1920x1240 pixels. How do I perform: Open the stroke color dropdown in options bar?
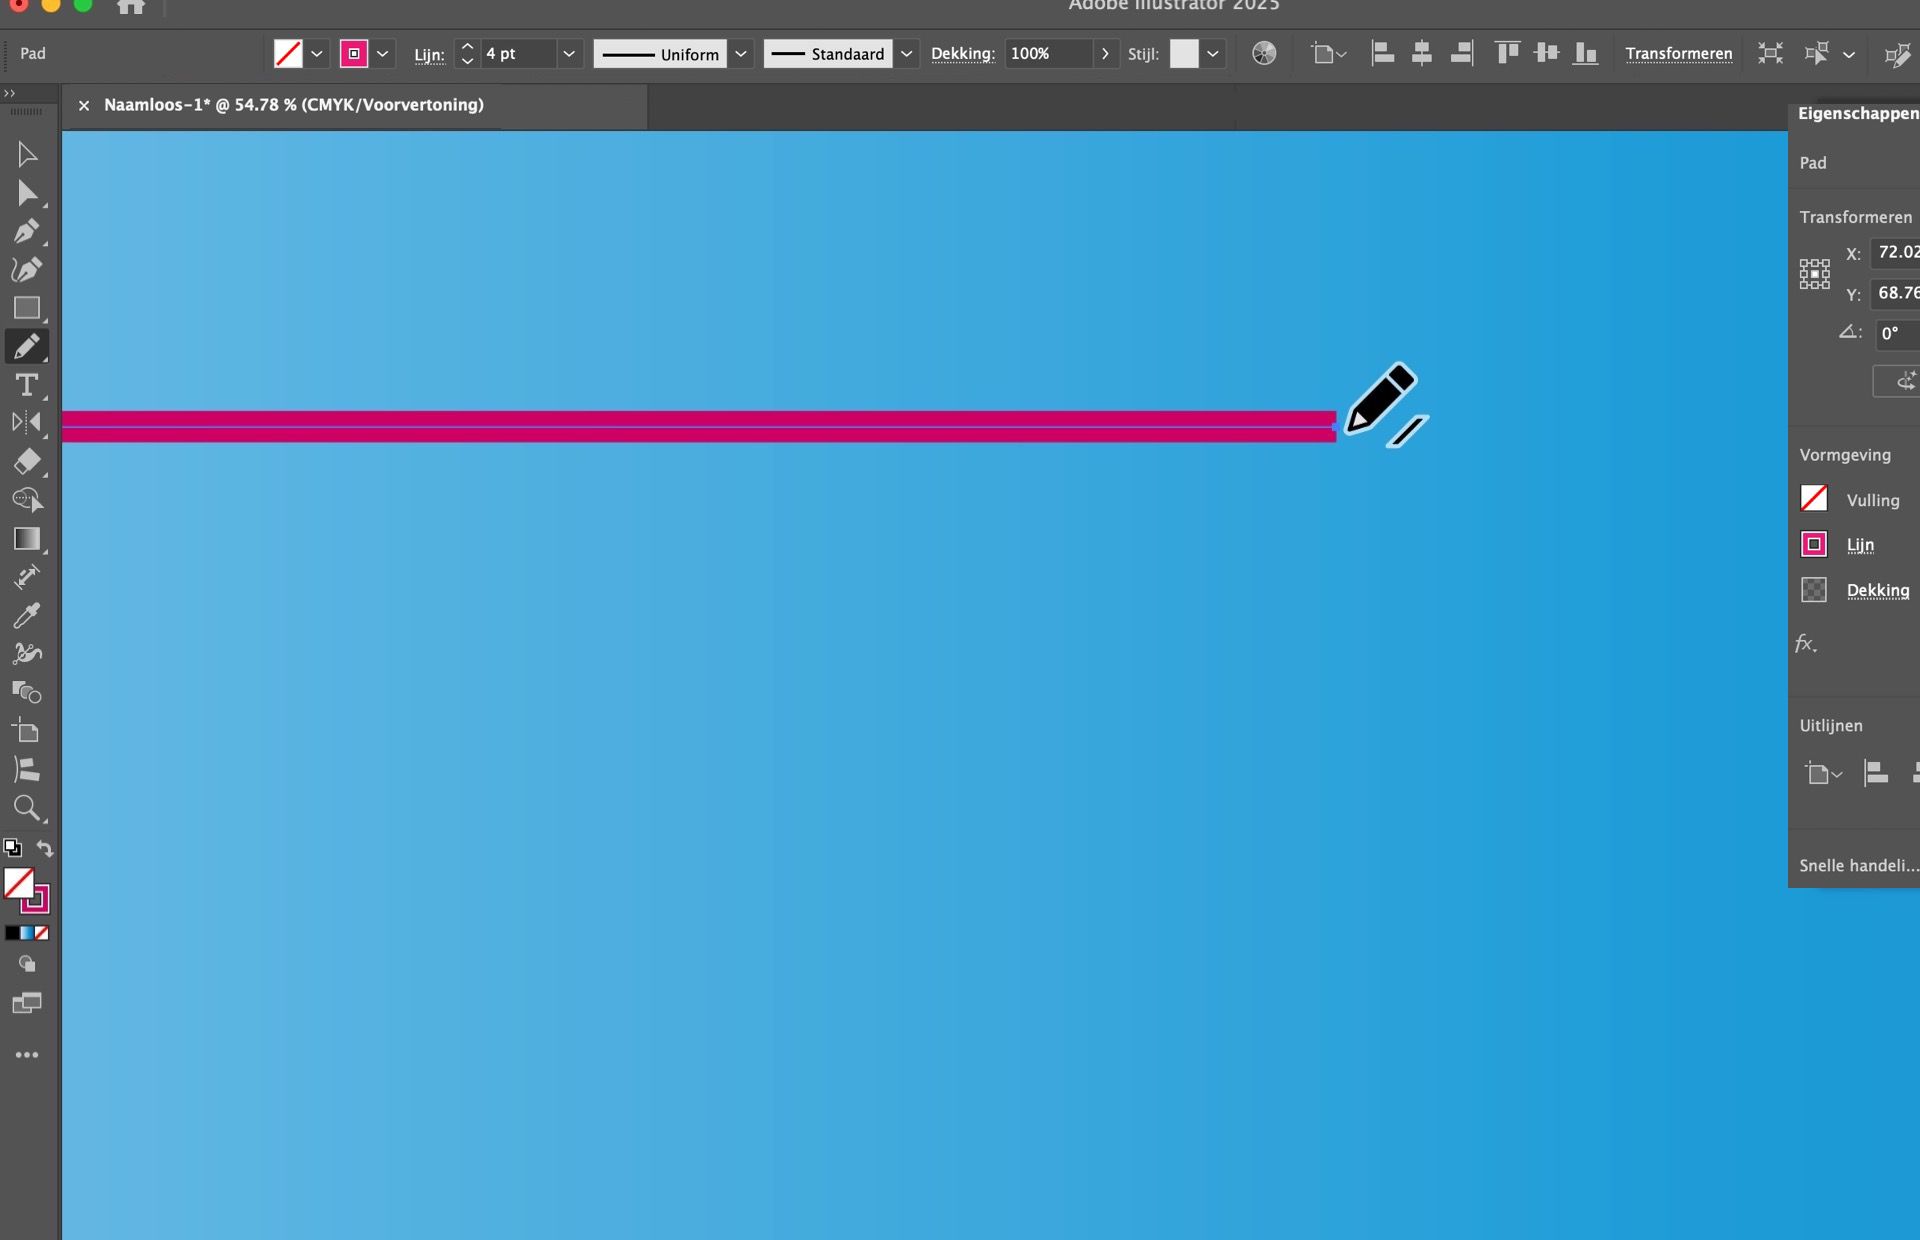coord(382,53)
